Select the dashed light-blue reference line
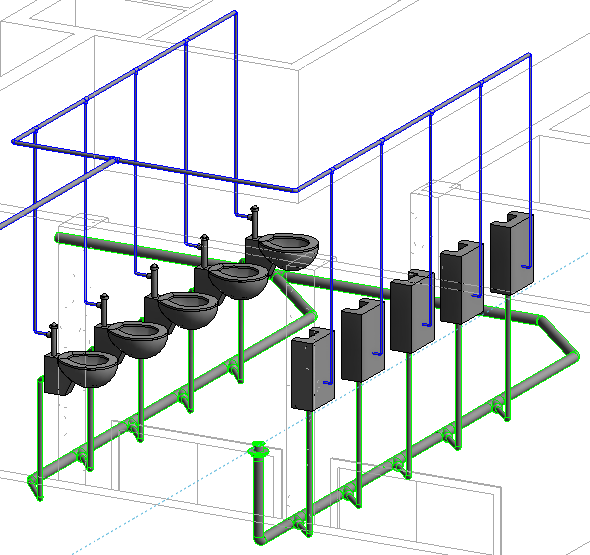 [331, 403]
